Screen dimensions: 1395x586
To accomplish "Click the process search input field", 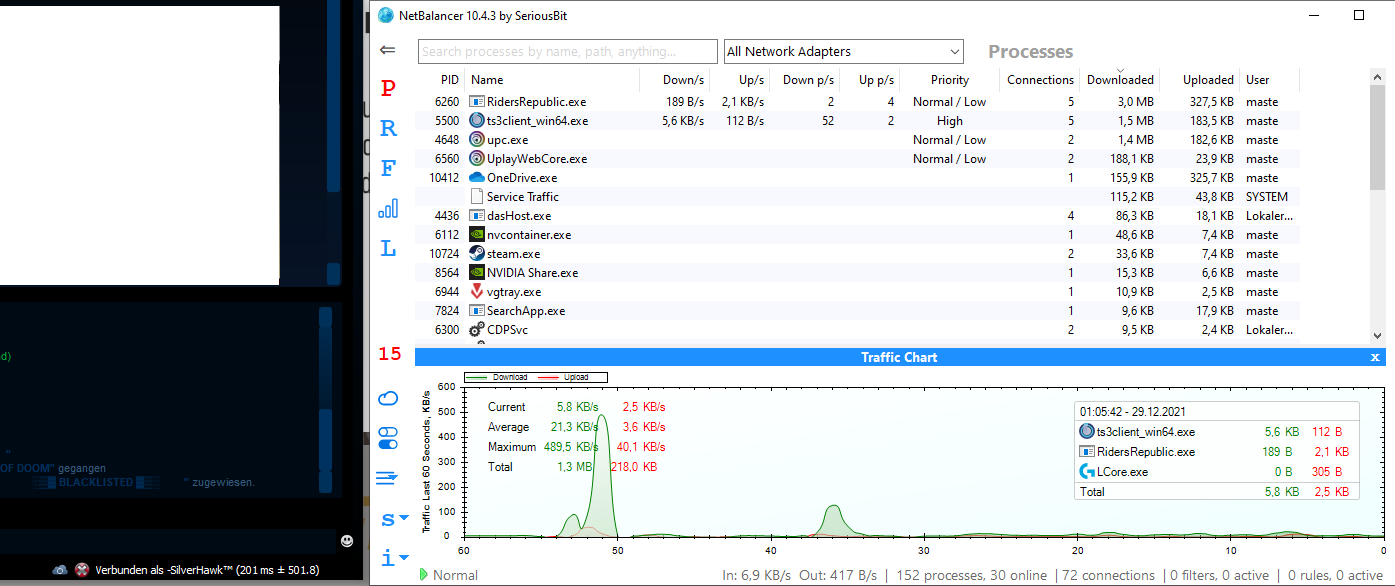I will tap(568, 52).
